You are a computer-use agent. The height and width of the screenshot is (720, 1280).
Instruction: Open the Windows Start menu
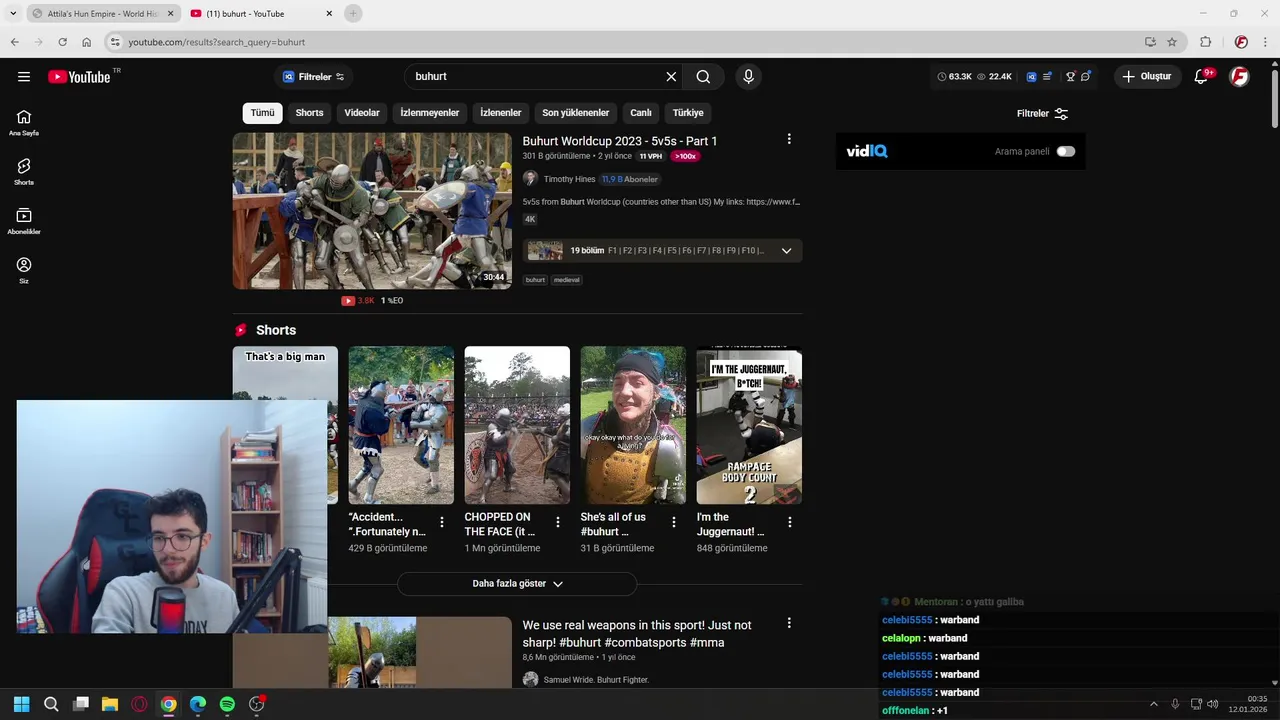22,704
